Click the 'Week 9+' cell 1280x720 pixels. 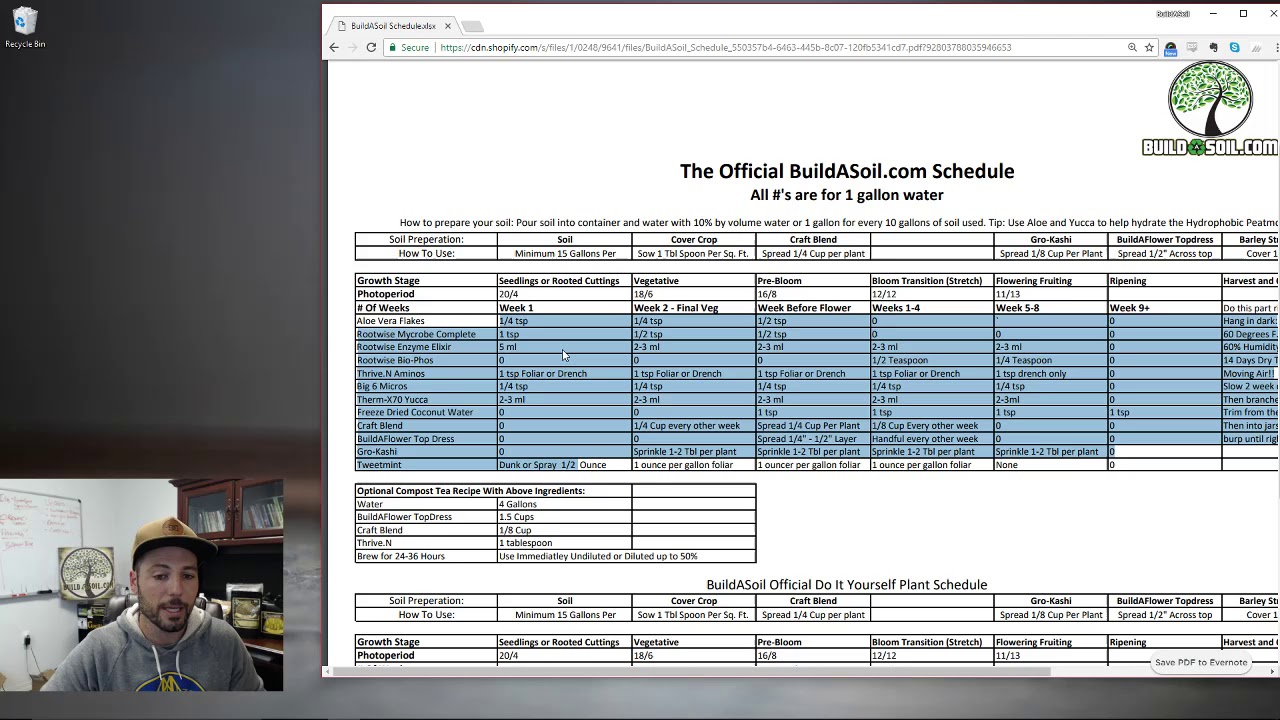[1164, 308]
